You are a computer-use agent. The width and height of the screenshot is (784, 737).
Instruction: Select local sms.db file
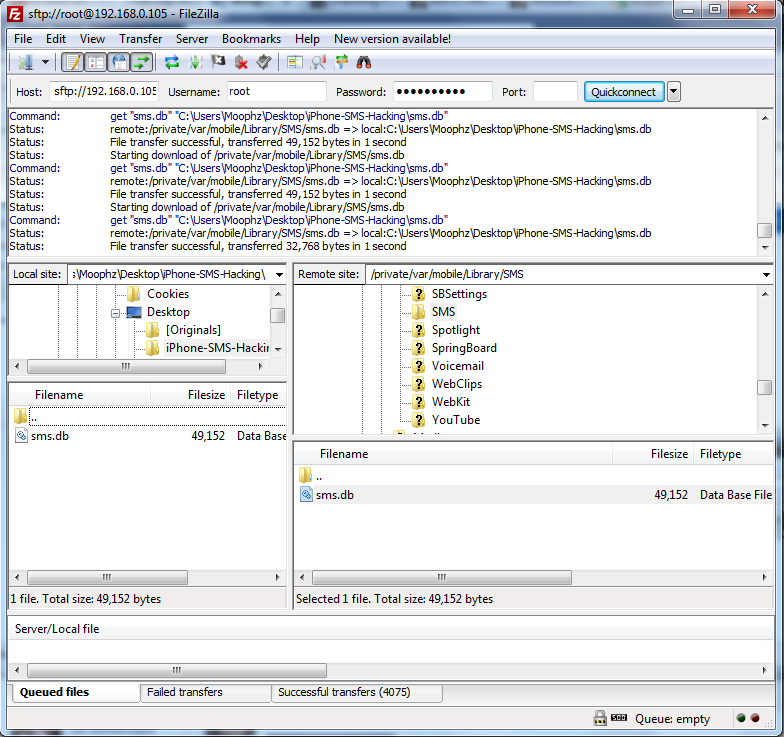[148, 436]
